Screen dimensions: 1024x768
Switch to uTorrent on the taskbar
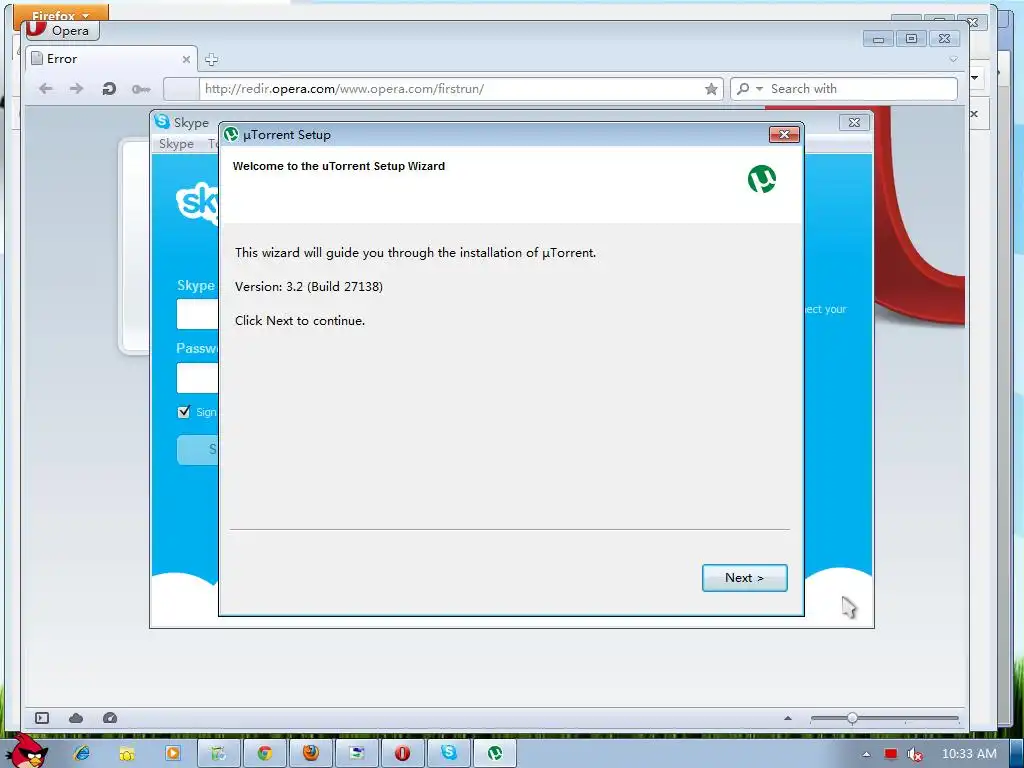[x=494, y=753]
